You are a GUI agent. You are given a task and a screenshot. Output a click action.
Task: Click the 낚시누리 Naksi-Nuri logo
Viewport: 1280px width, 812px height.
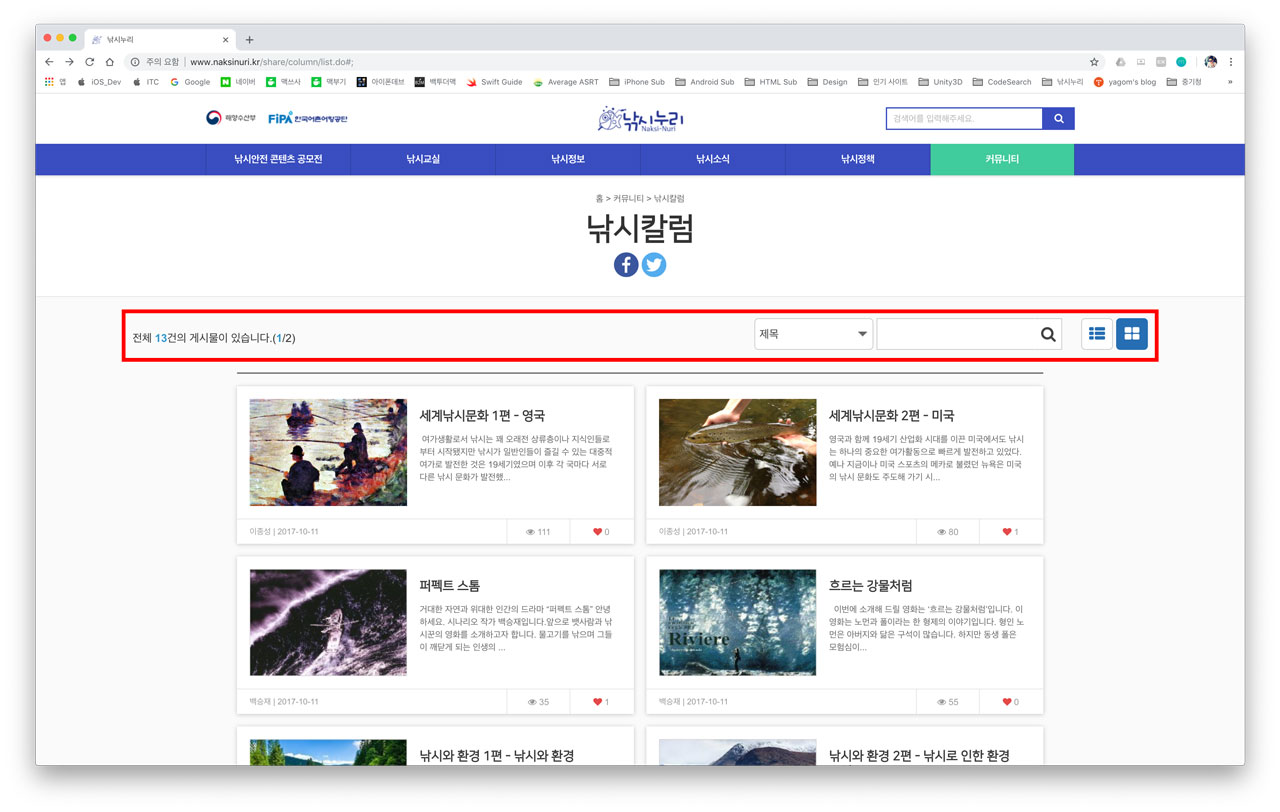pyautogui.click(x=640, y=118)
